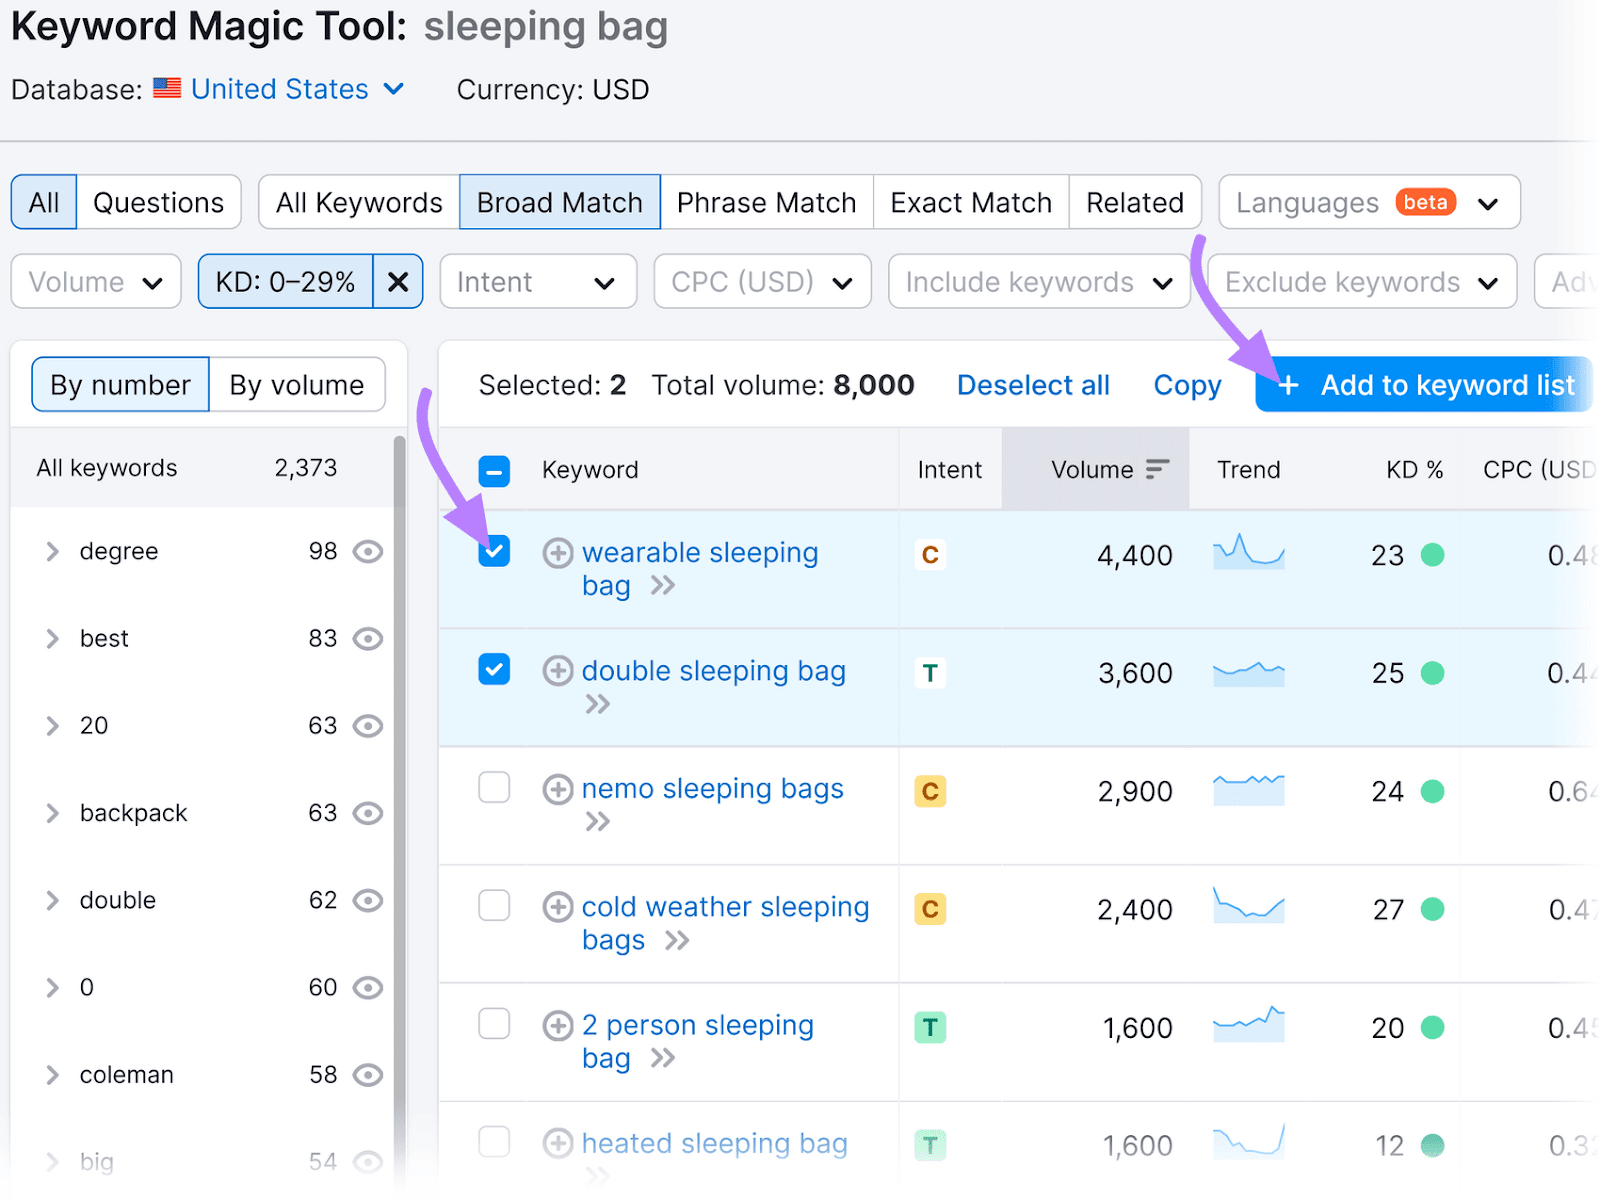Click the double-arrow icon beside 2 person sleeping bag

point(662,1058)
